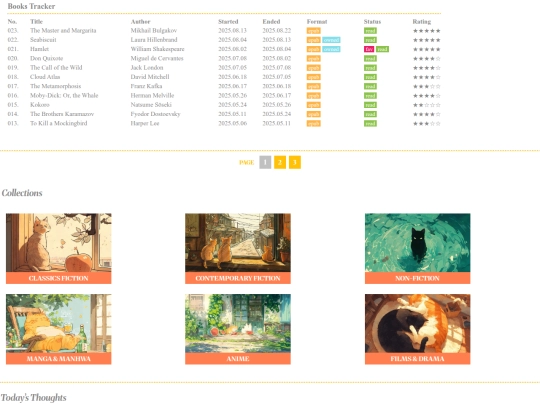The image size is (540, 405).
Task: Click the ended date 2025.08.22
Action: 277,31
